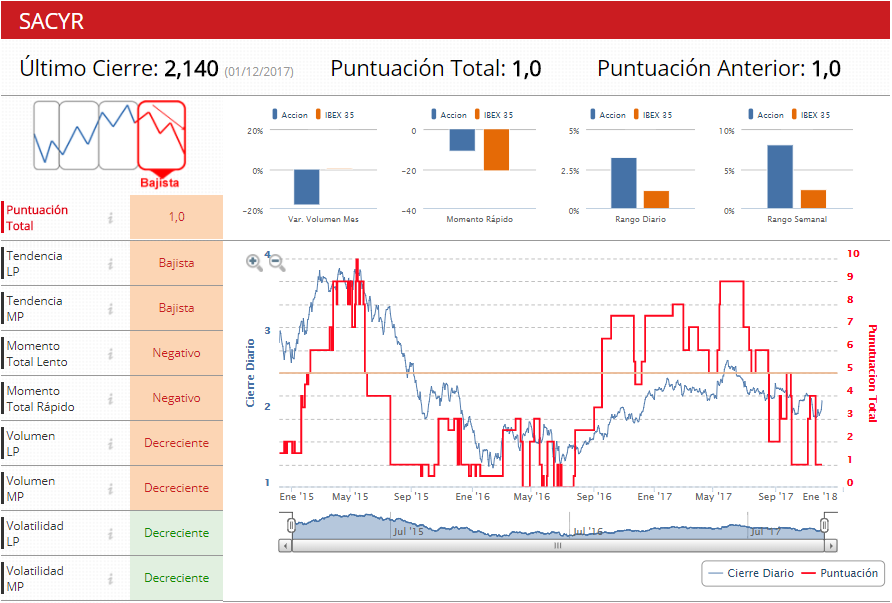The width and height of the screenshot is (892, 603).
Task: Click left handle of chart range navigator
Action: click(x=291, y=524)
